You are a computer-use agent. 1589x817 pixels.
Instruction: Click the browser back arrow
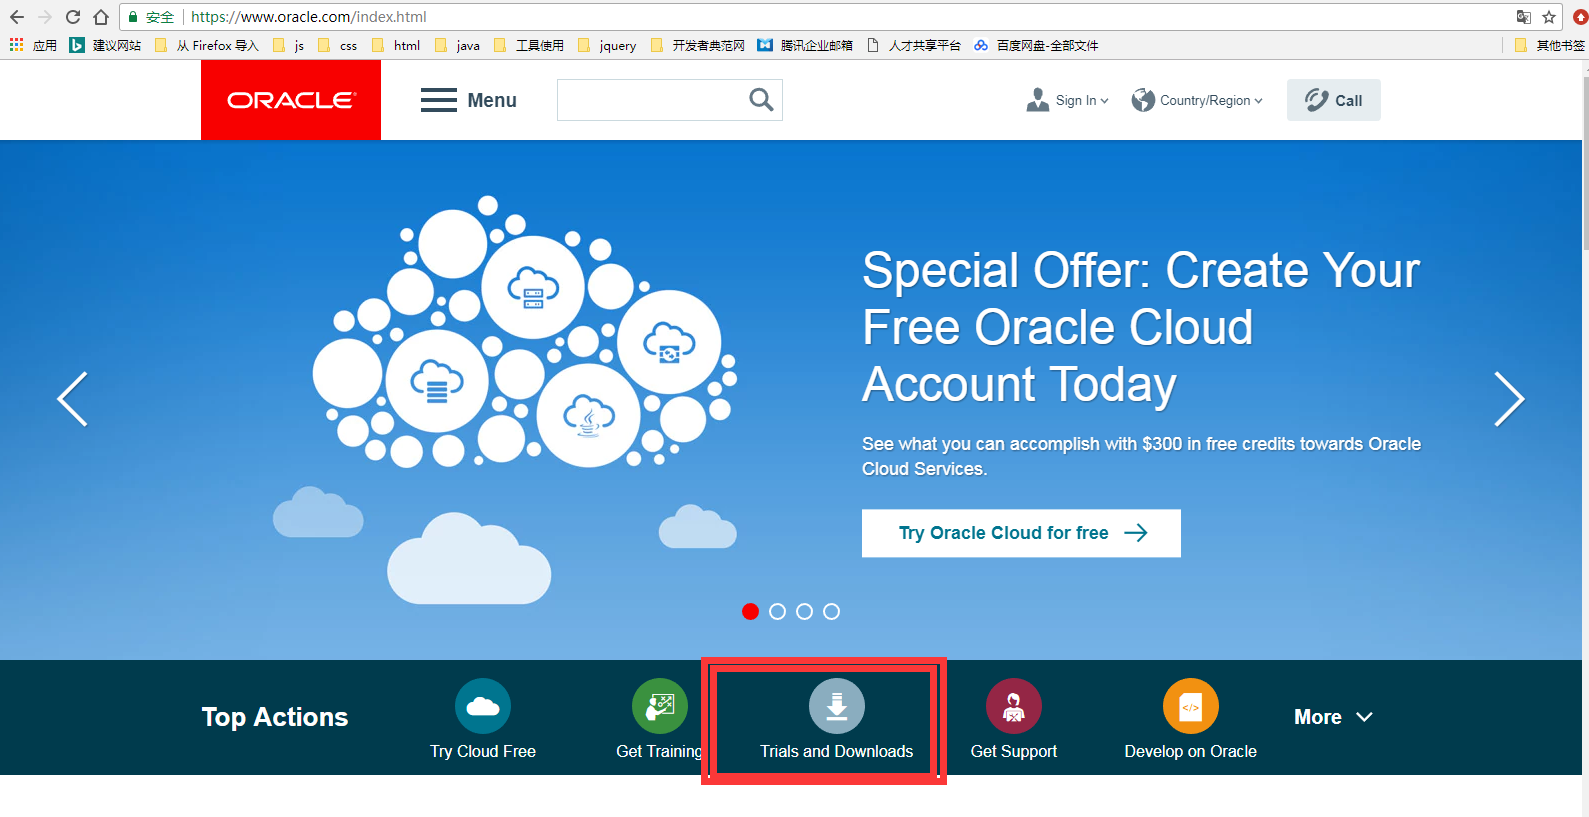pos(17,17)
